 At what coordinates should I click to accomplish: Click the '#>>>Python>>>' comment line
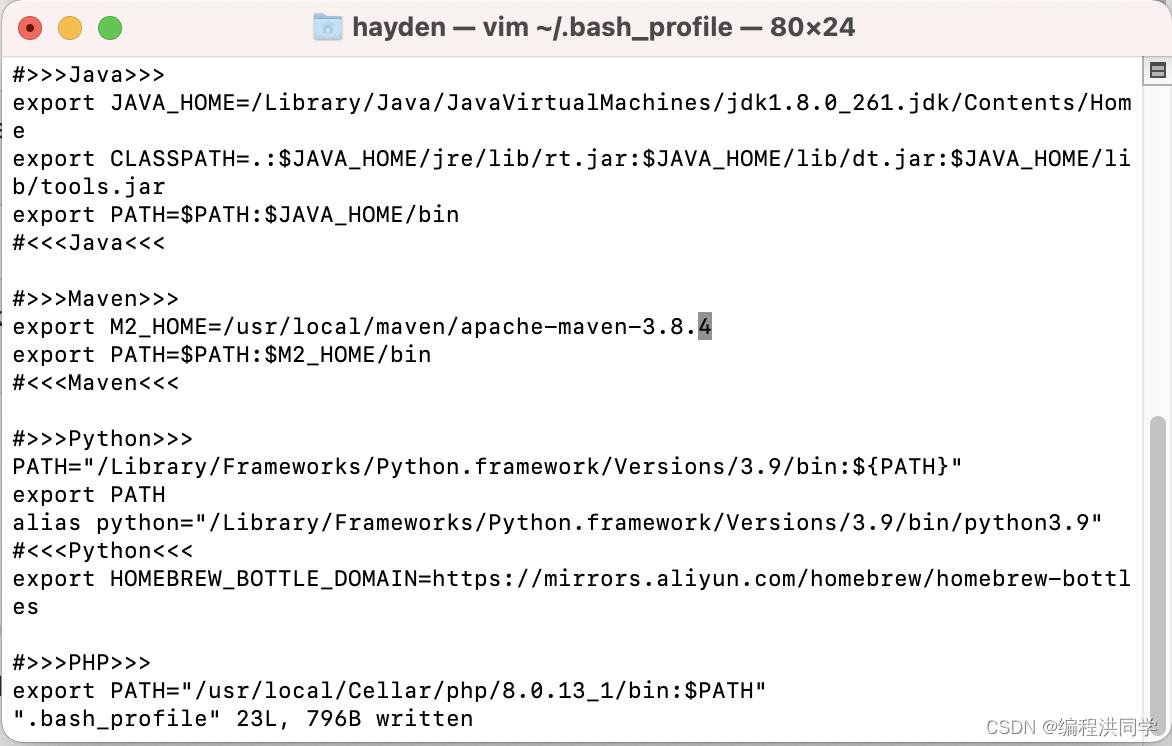click(102, 439)
